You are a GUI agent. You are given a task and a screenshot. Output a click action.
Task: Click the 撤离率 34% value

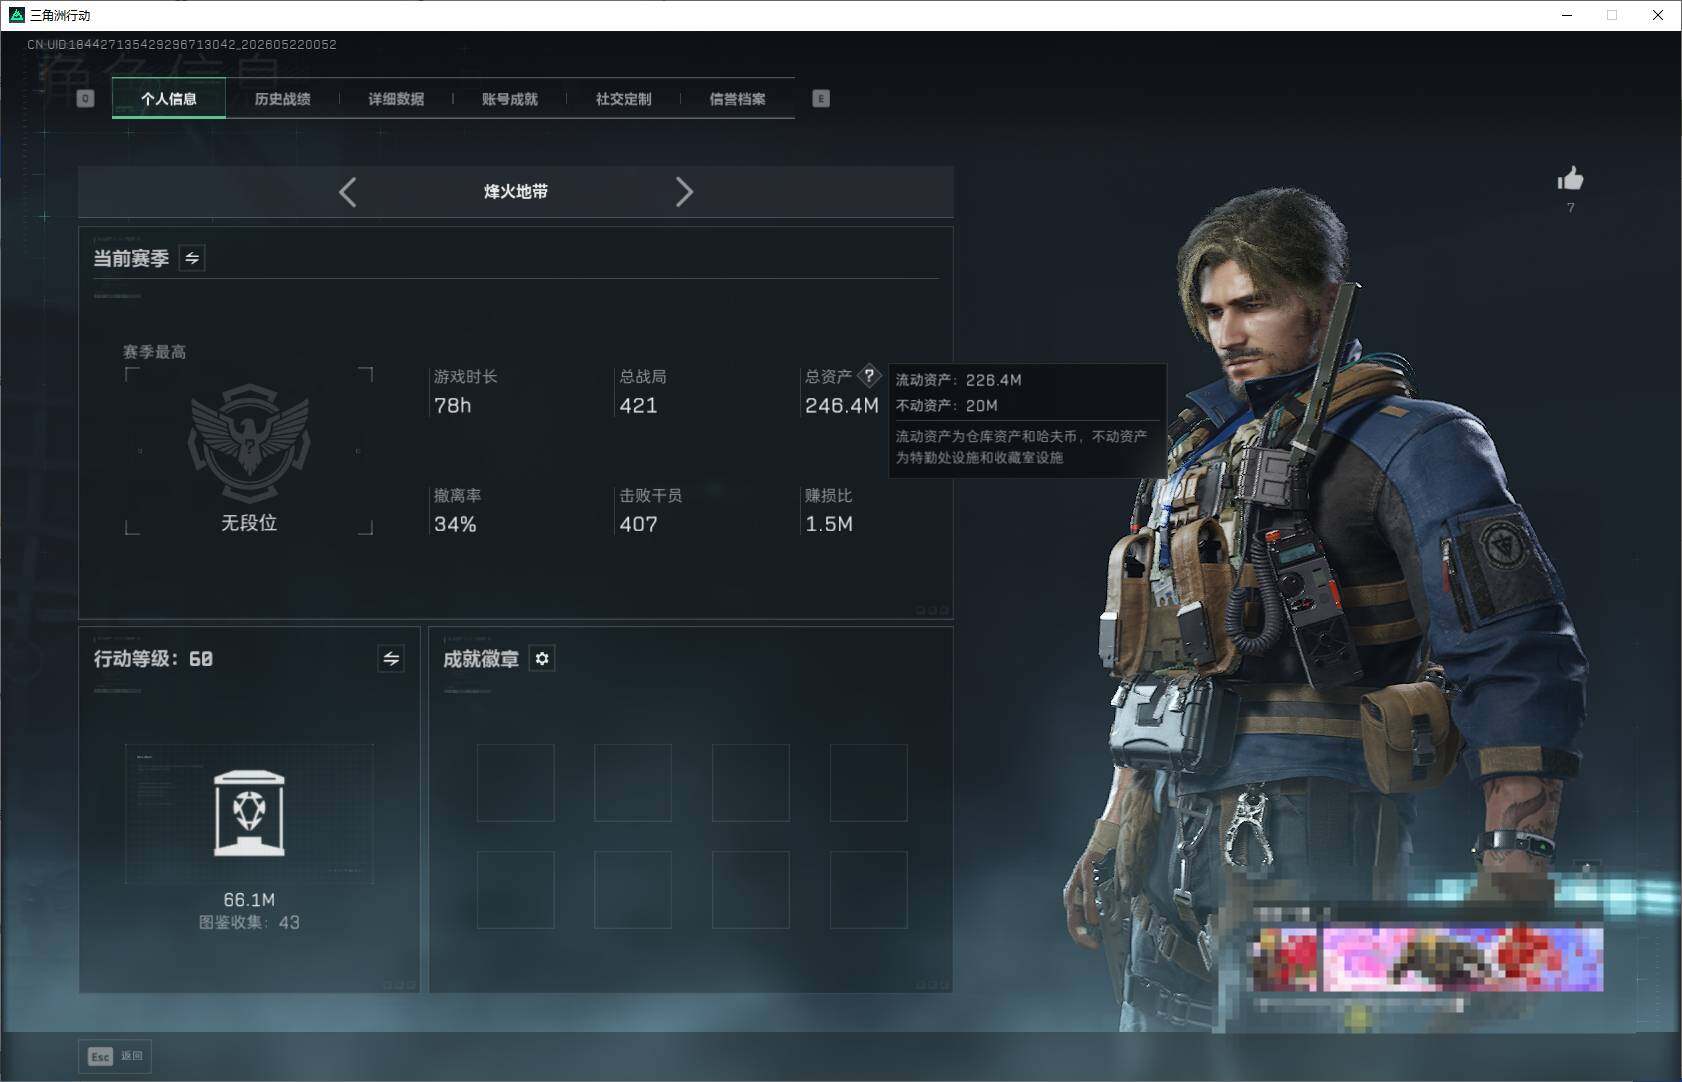[x=455, y=525]
